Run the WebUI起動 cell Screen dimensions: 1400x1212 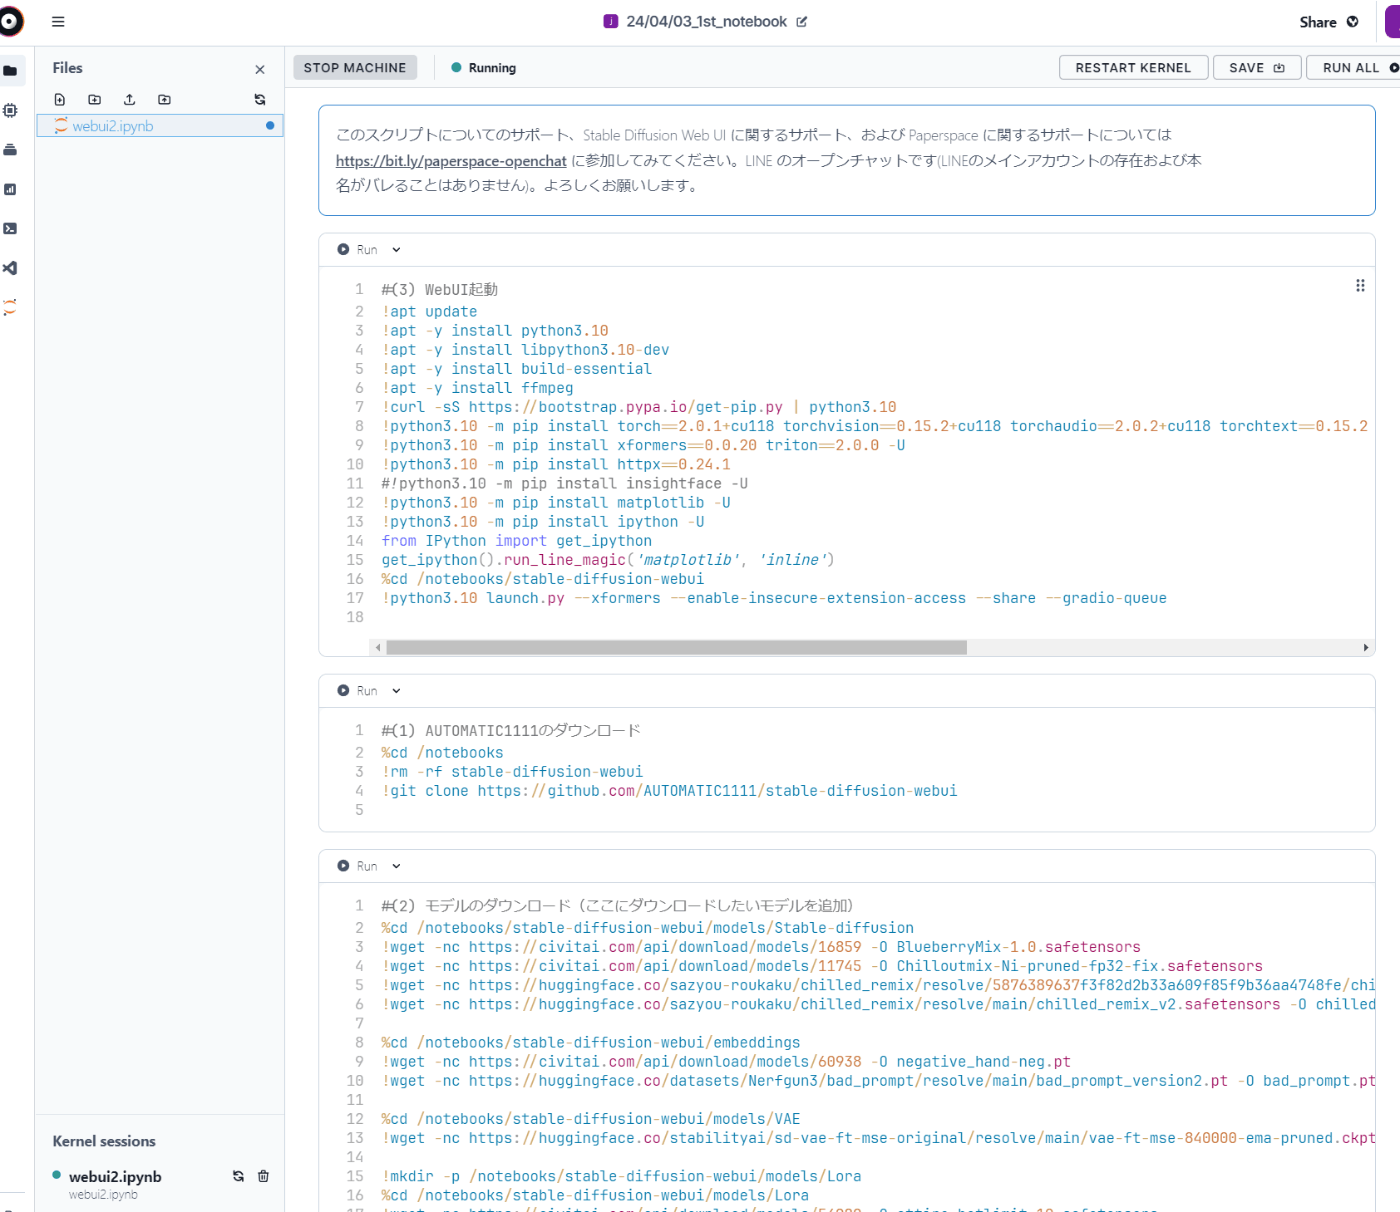point(357,250)
